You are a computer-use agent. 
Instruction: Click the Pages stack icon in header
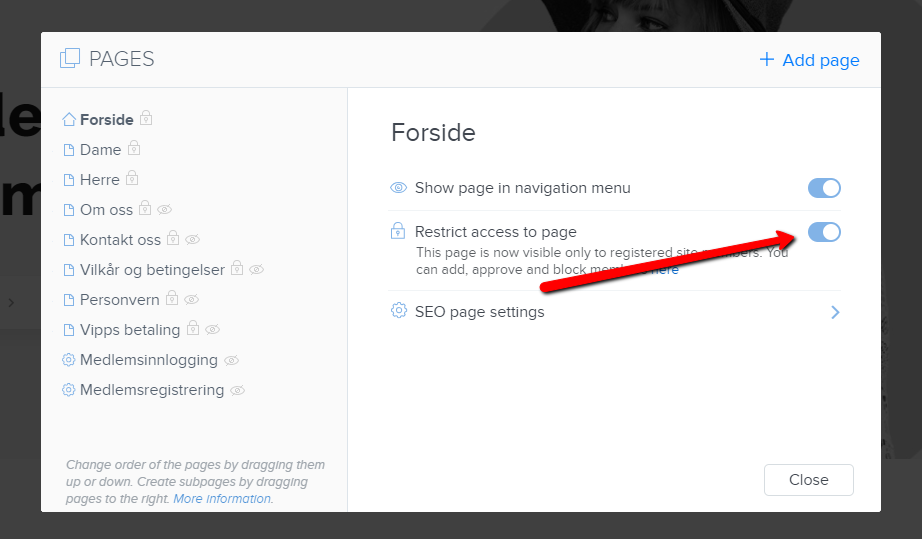click(x=69, y=58)
